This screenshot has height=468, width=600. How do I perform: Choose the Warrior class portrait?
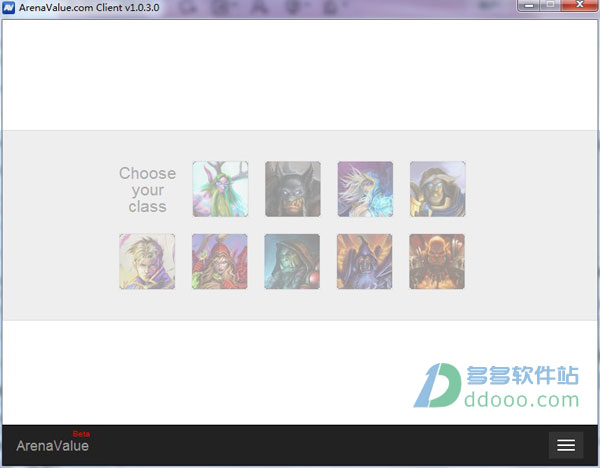pos(437,261)
